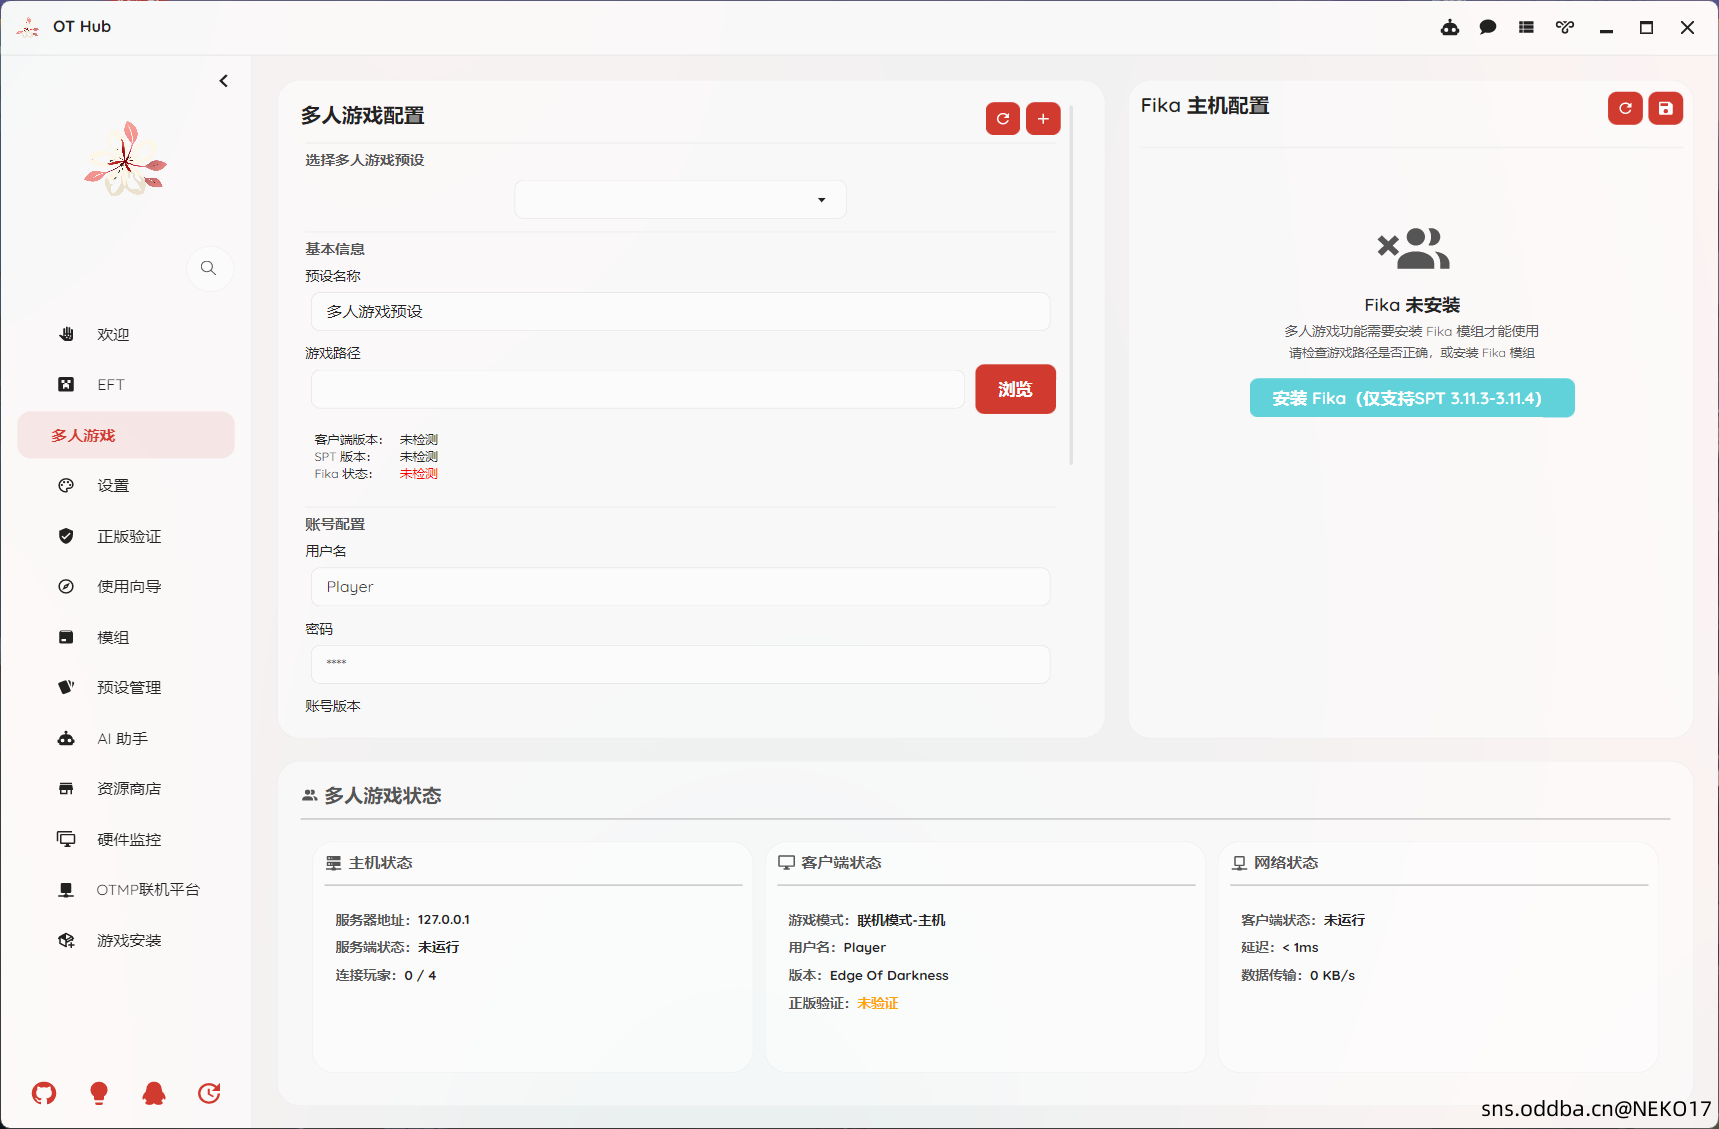Click the lightbulb icon at sidebar bottom
This screenshot has height=1129, width=1719.
coord(99,1093)
